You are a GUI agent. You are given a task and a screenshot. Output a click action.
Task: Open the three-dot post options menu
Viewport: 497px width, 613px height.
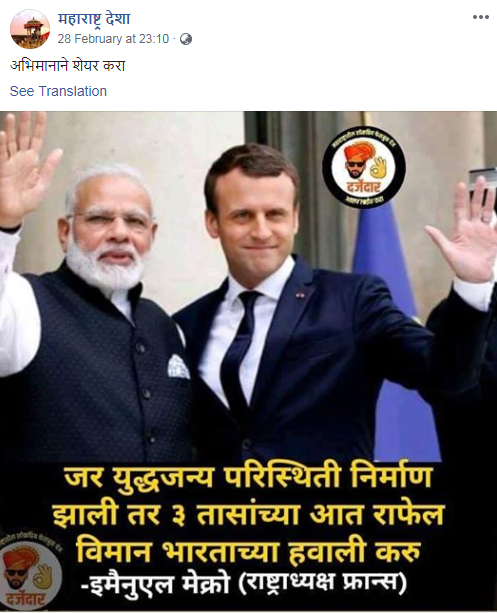481,17
